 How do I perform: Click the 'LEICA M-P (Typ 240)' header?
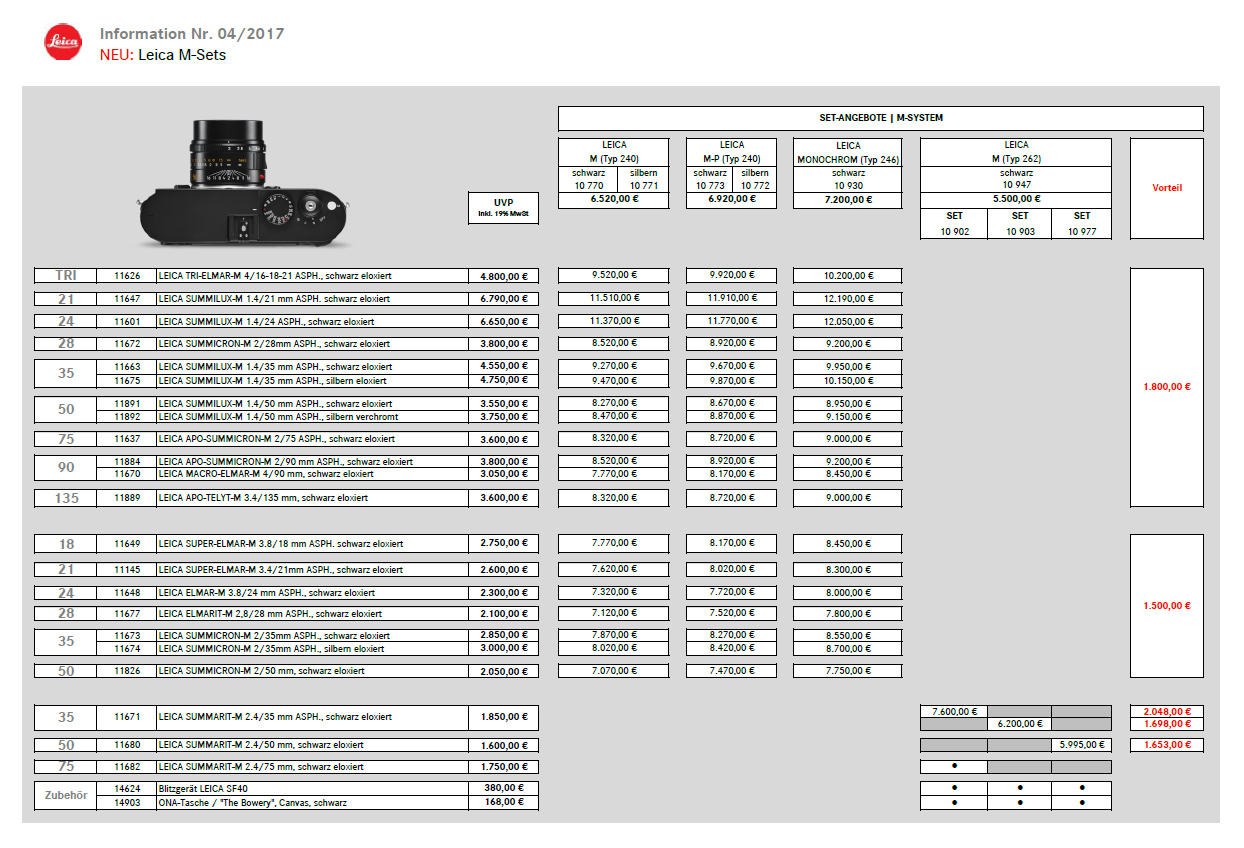732,151
